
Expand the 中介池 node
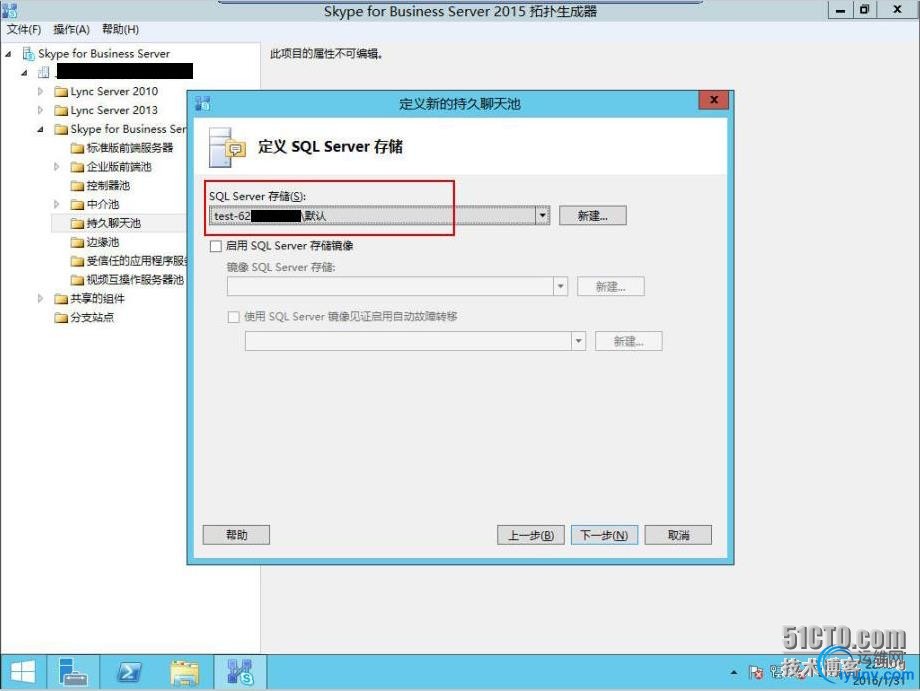57,204
